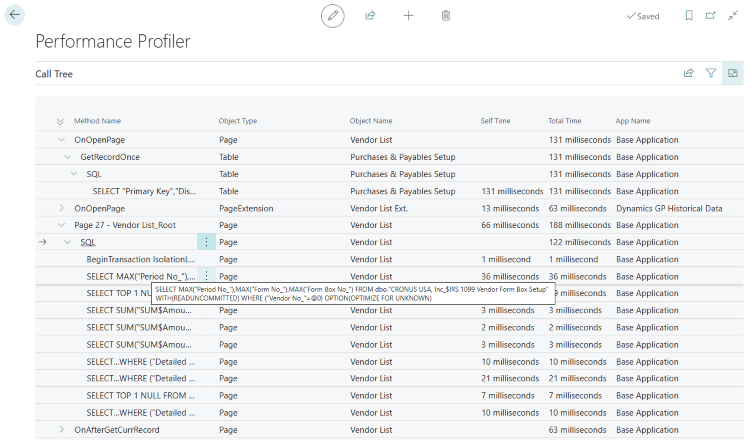Click the Call Tree share icon
The height and width of the screenshot is (440, 752).
[688, 73]
